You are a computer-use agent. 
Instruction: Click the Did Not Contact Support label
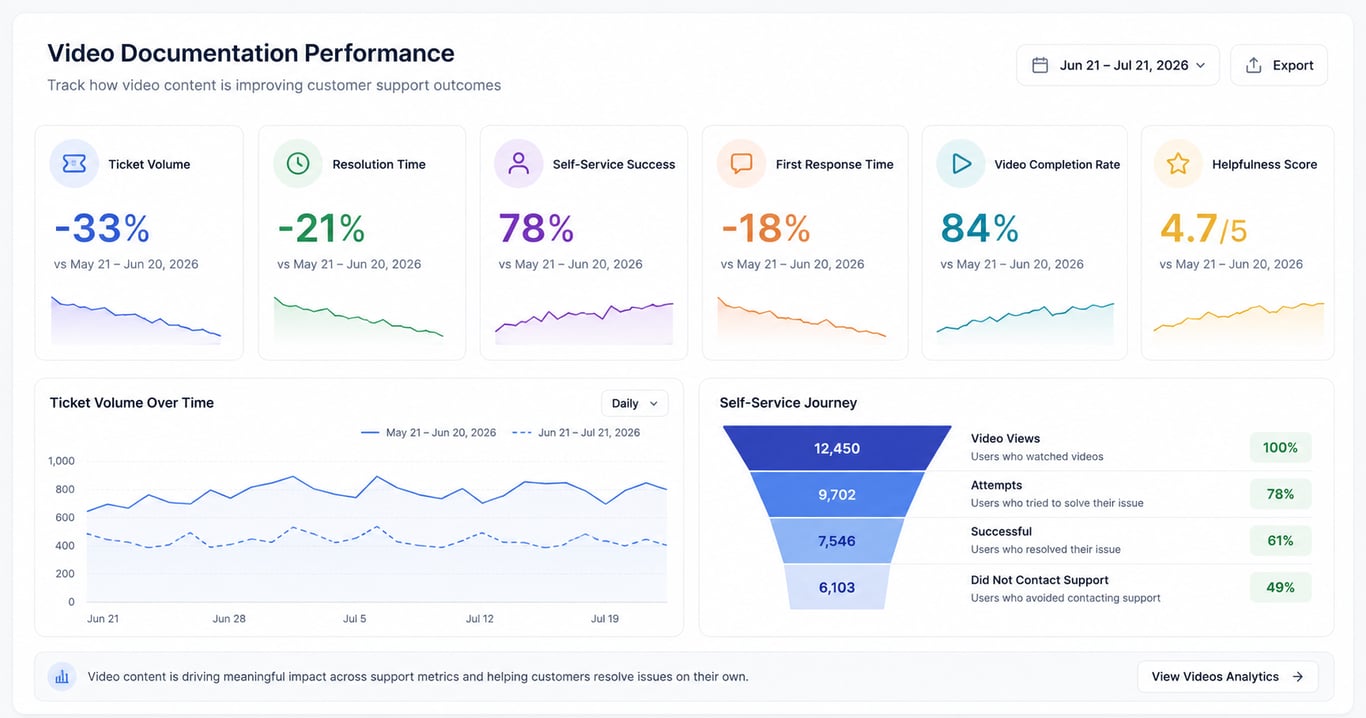point(1040,580)
